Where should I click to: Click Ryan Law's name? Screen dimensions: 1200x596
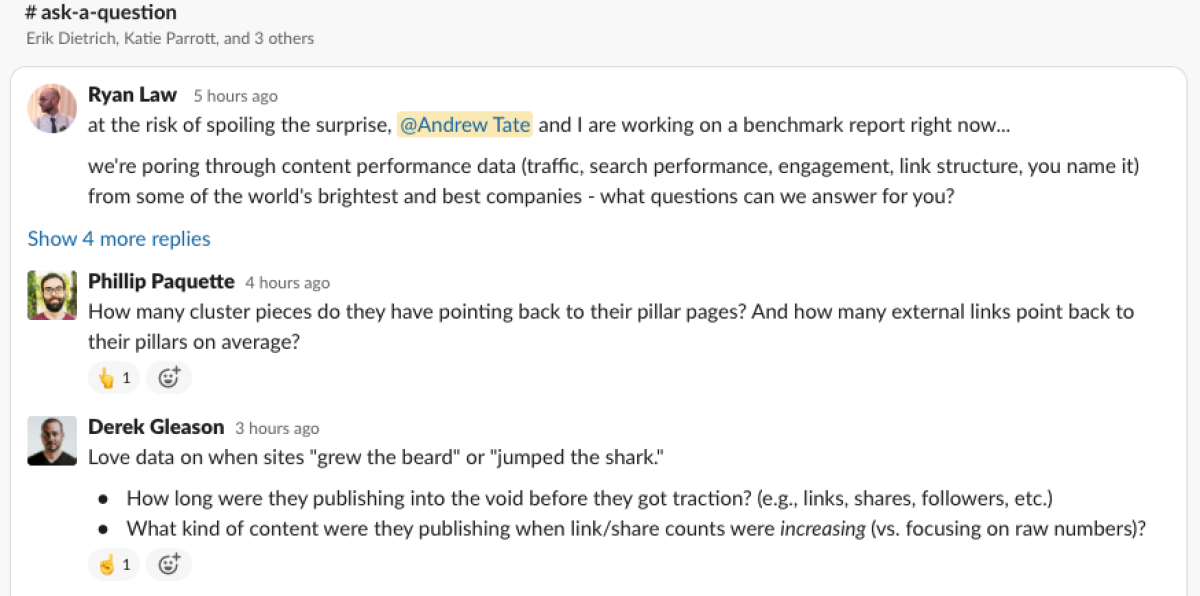click(132, 95)
